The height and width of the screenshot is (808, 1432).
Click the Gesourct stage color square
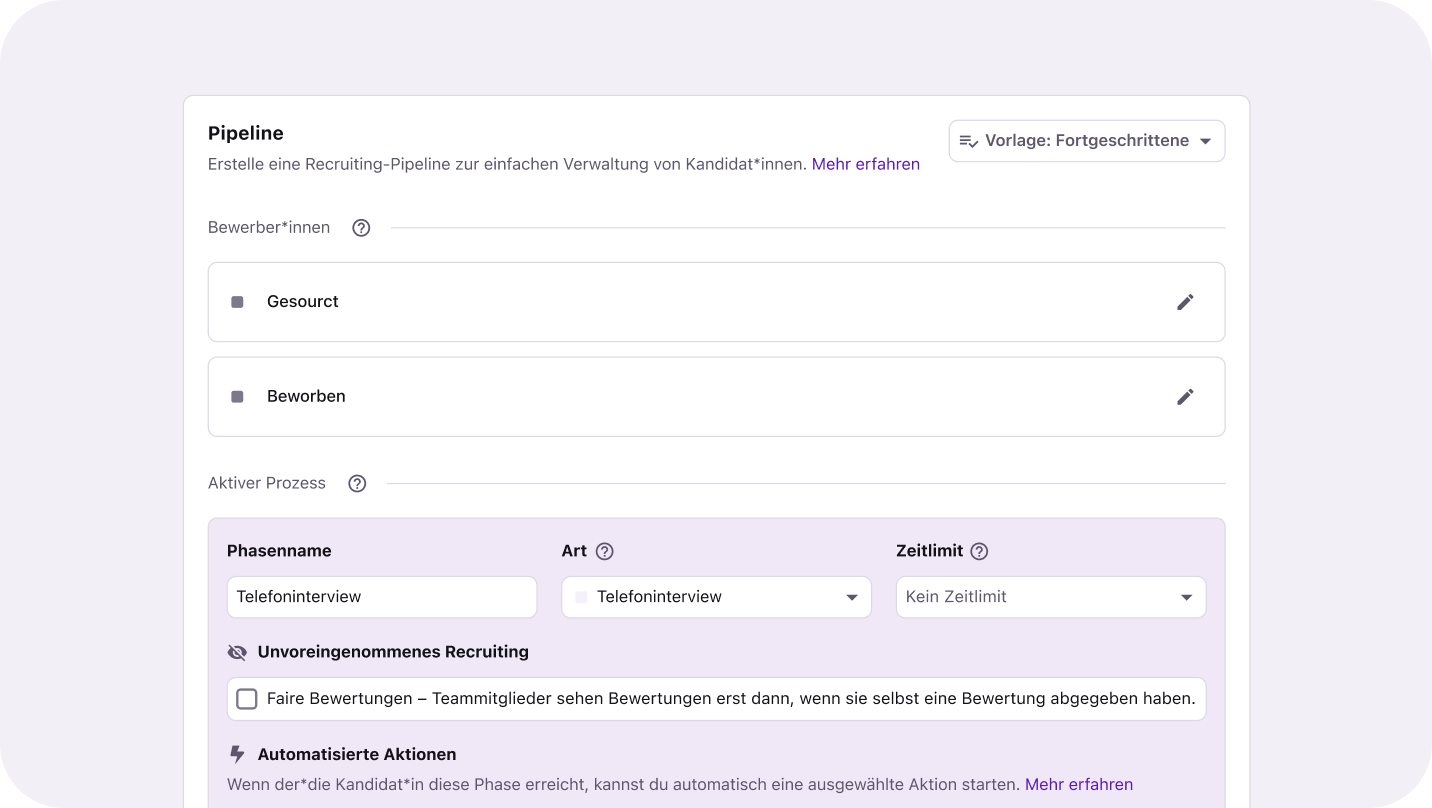click(x=237, y=302)
